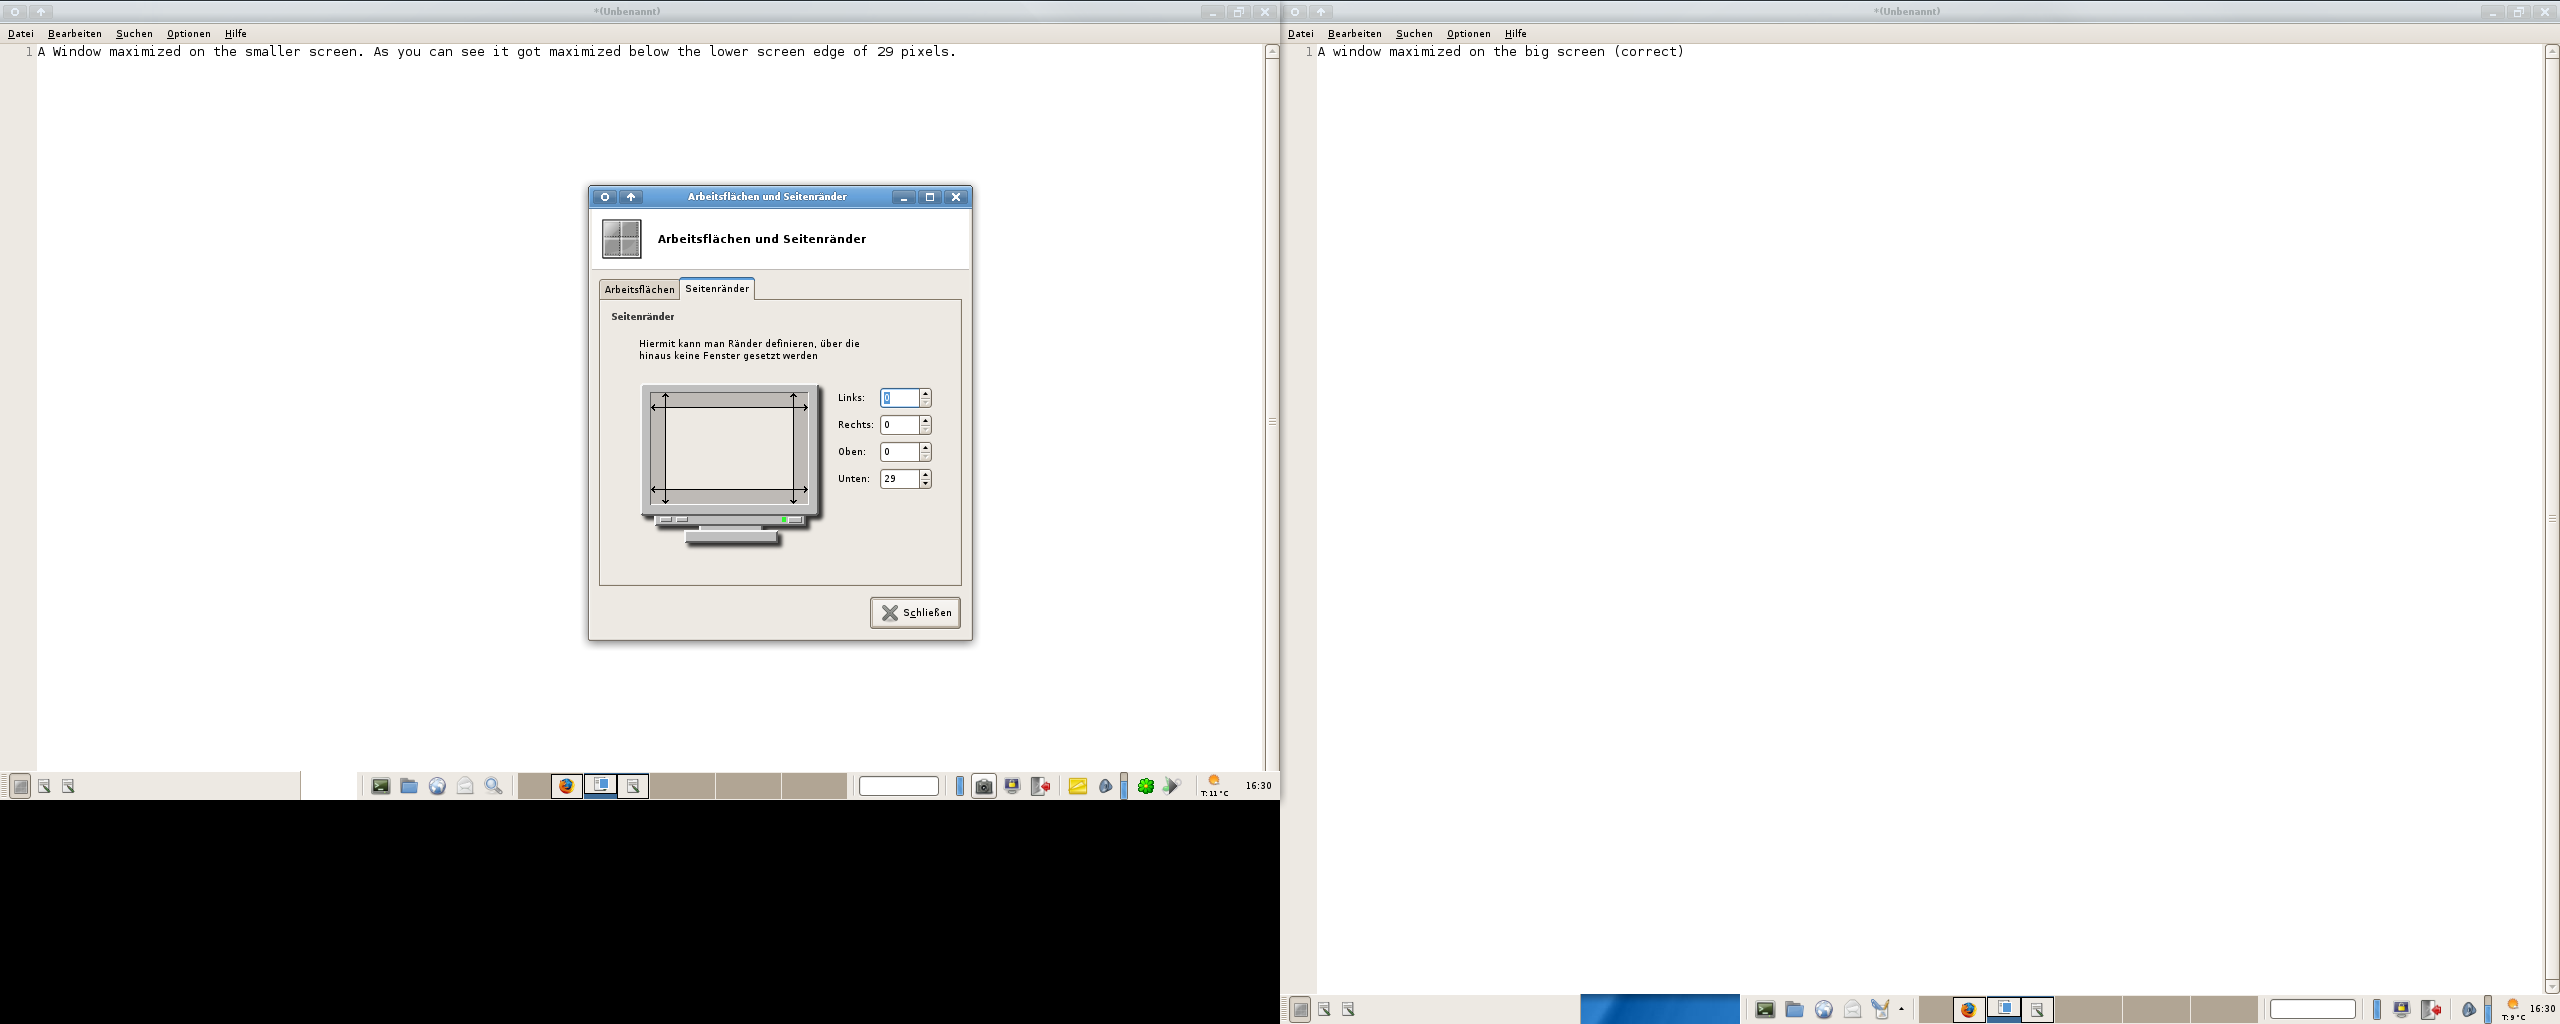The image size is (2560, 1024).
Task: Click the logout door icon on the big screen's panel
Action: point(2430,1010)
